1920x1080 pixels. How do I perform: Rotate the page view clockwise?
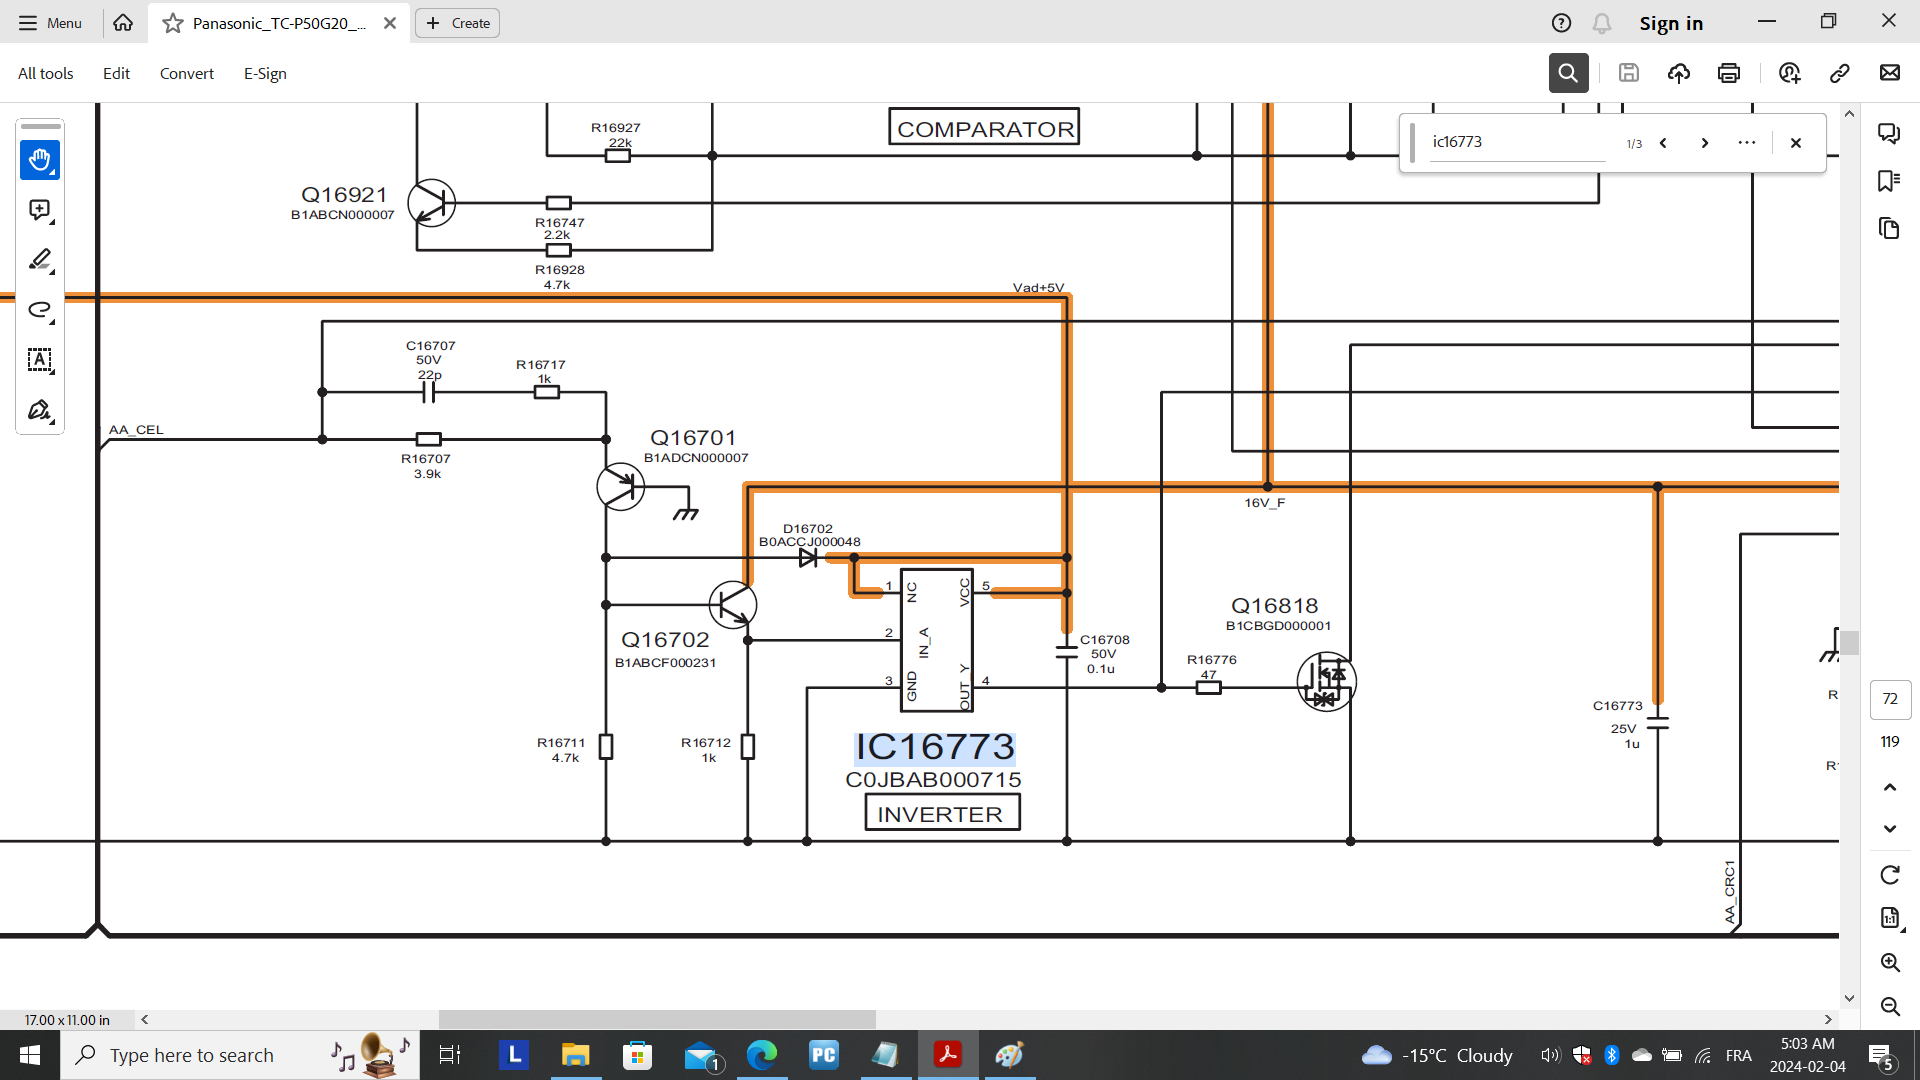click(1889, 875)
